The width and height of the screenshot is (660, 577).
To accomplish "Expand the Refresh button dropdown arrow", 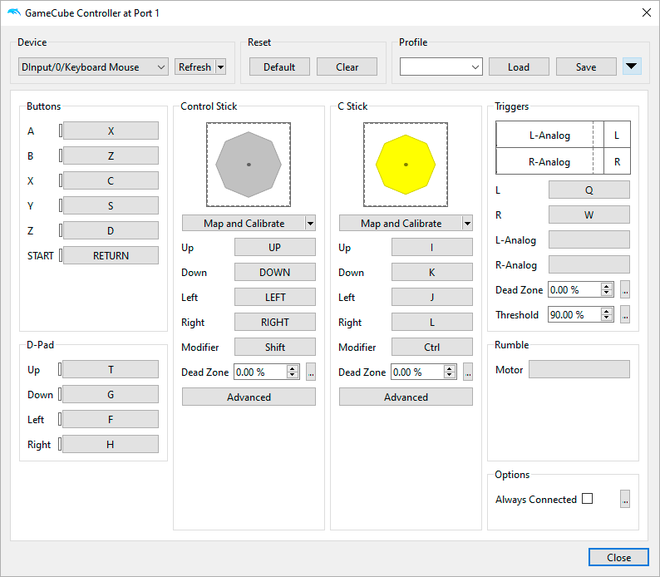I will click(221, 67).
